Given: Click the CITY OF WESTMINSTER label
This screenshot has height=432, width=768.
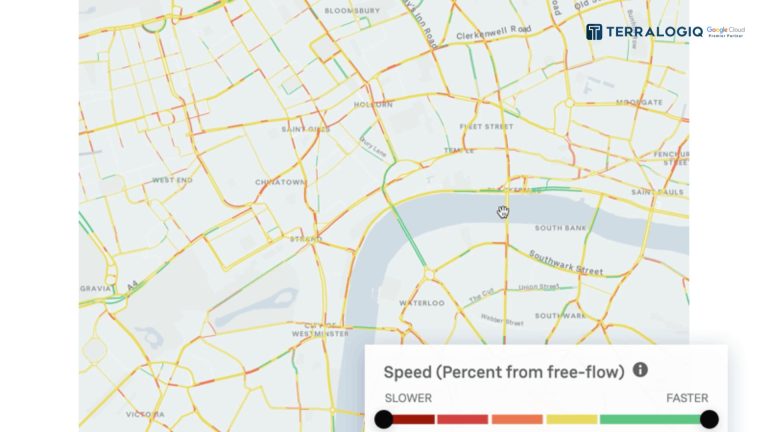Looking at the screenshot, I should 320,330.
